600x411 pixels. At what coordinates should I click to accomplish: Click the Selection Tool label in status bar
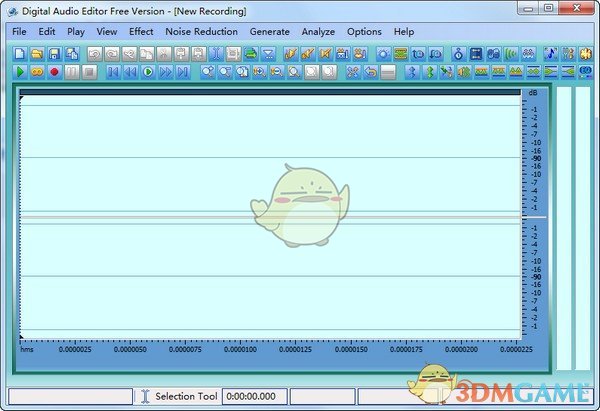click(186, 396)
